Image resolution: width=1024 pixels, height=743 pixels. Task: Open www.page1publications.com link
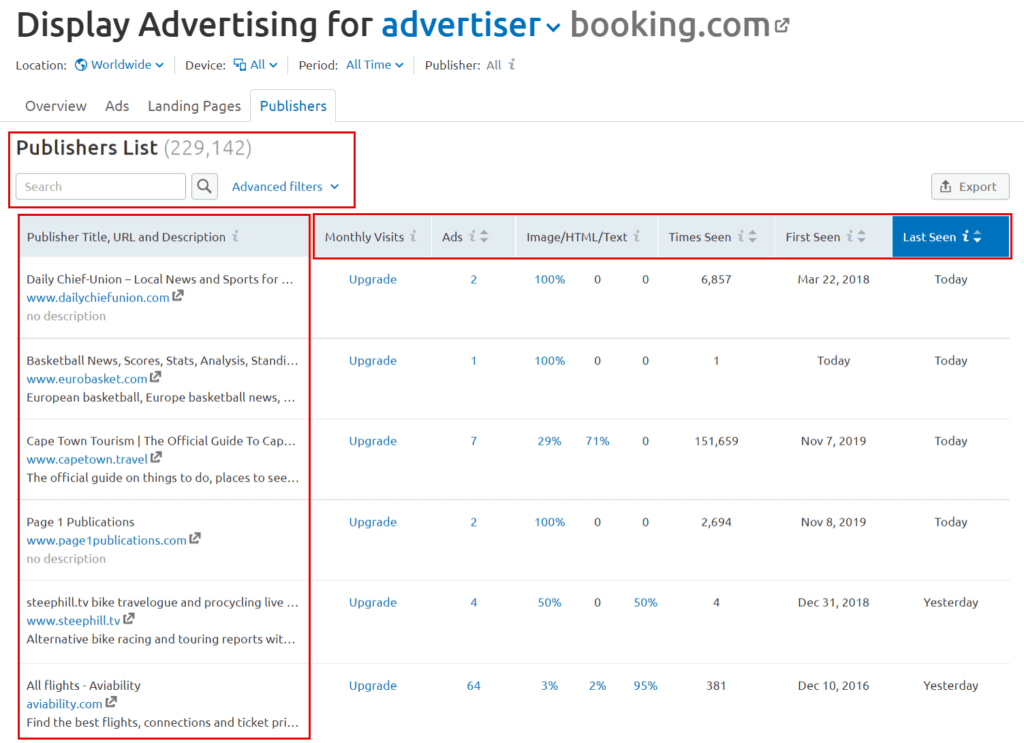point(106,541)
